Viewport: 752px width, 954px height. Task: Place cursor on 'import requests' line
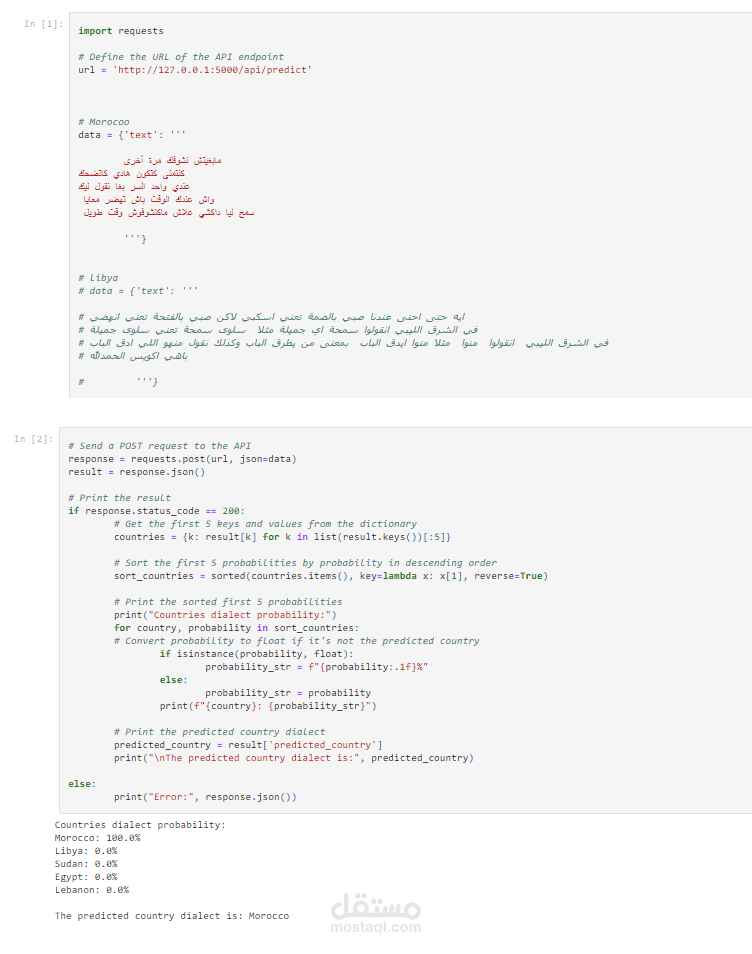[x=120, y=31]
